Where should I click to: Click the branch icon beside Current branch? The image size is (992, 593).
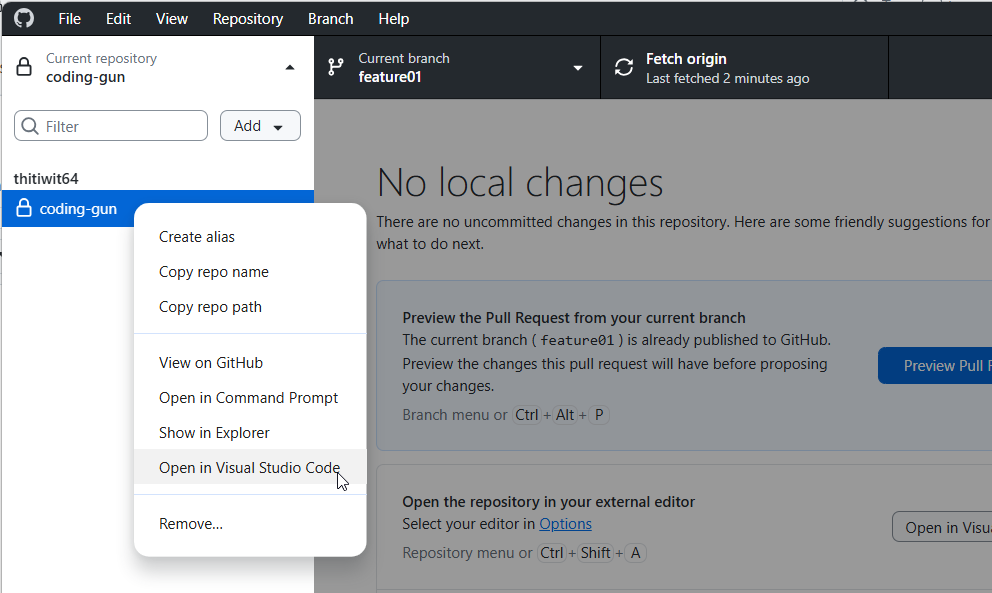(x=336, y=67)
